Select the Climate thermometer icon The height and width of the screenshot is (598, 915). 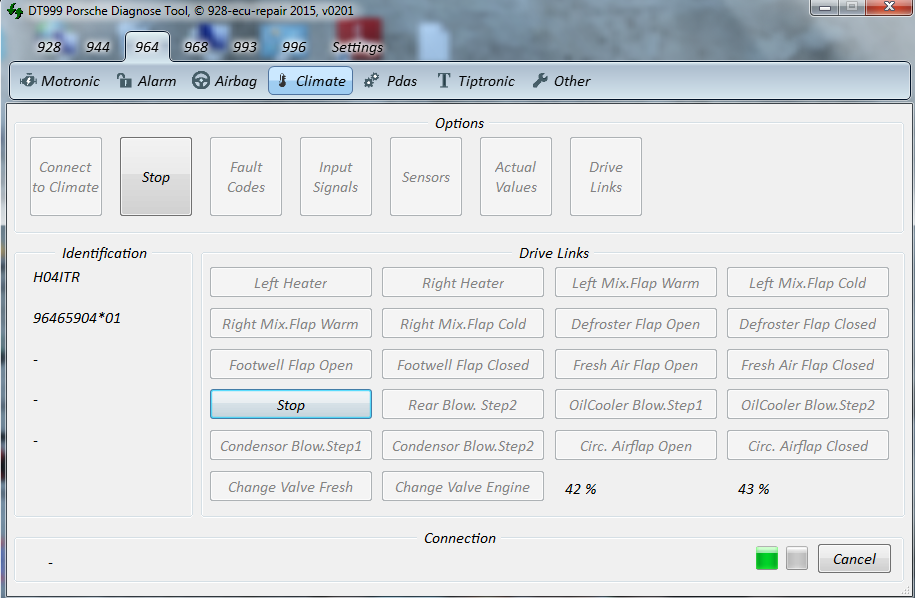[281, 81]
